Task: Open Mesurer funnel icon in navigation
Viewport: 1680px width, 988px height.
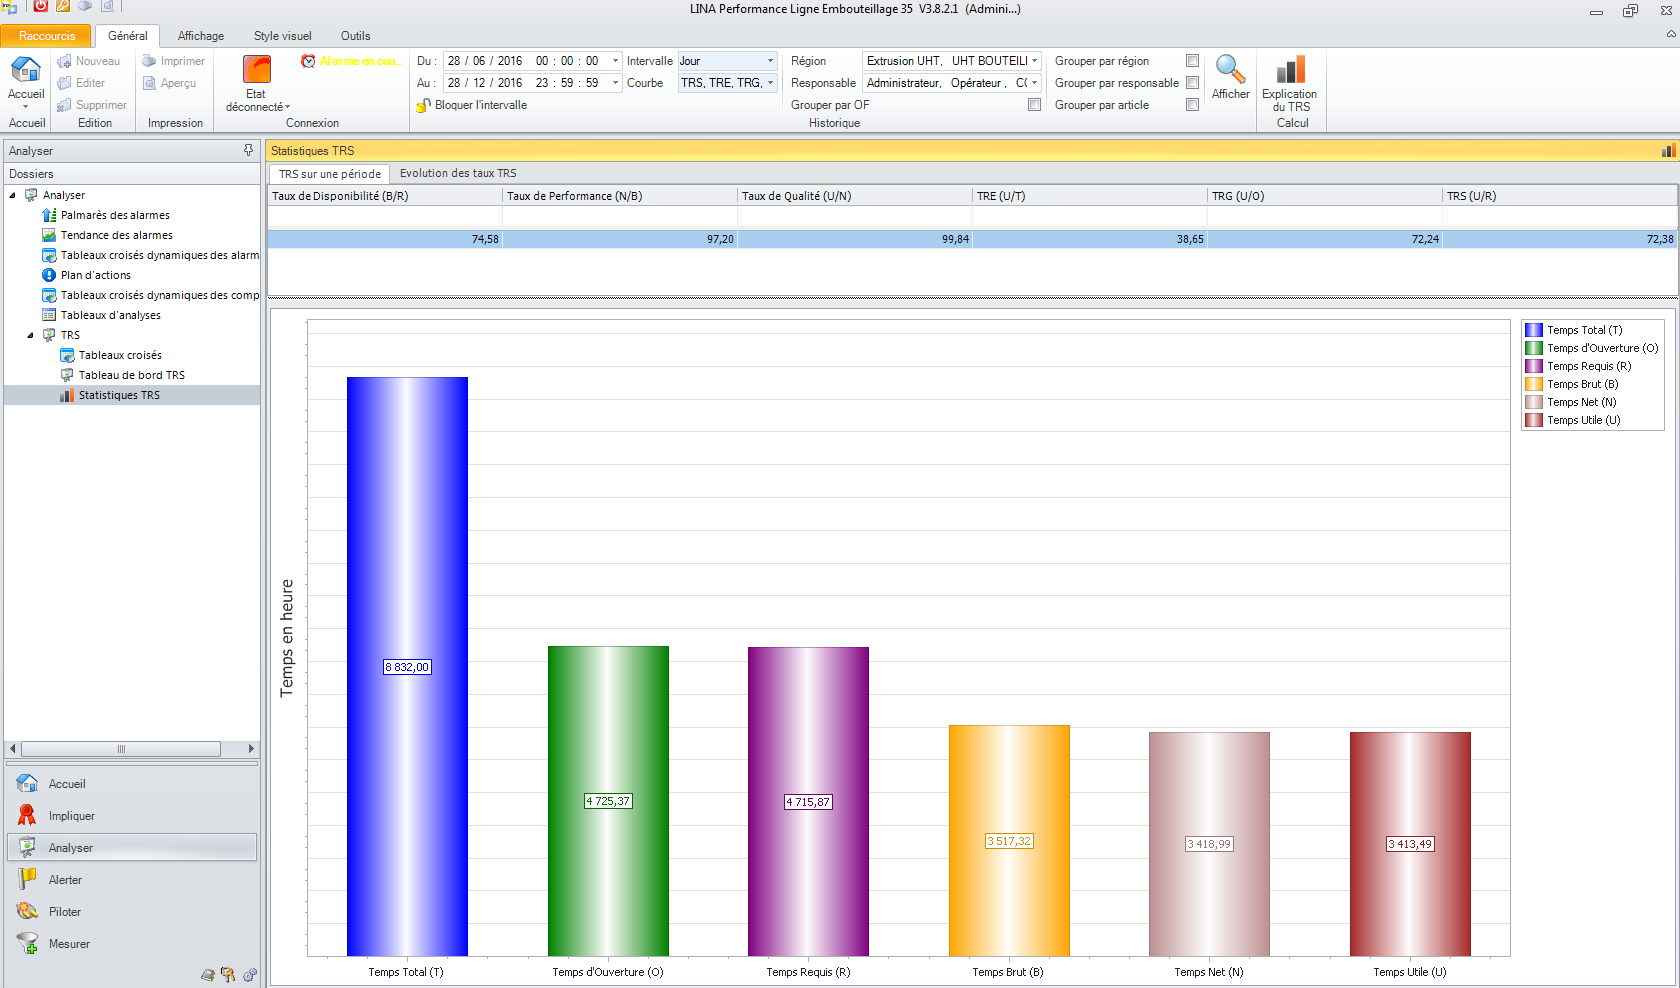Action: [27, 943]
